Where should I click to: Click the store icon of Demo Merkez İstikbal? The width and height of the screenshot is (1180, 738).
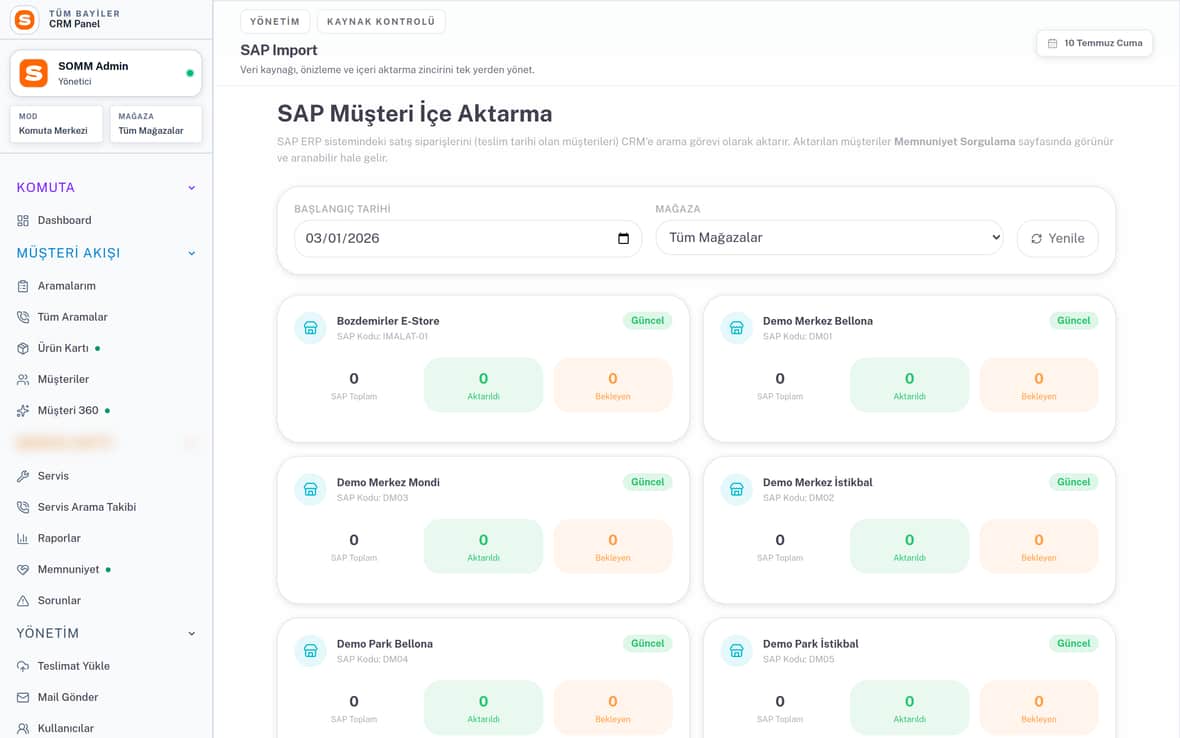click(736, 490)
